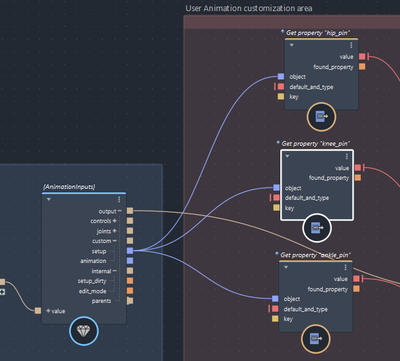The width and height of the screenshot is (400, 361).
Task: Select the Get property "ankle_pin" title
Action: 316,255
